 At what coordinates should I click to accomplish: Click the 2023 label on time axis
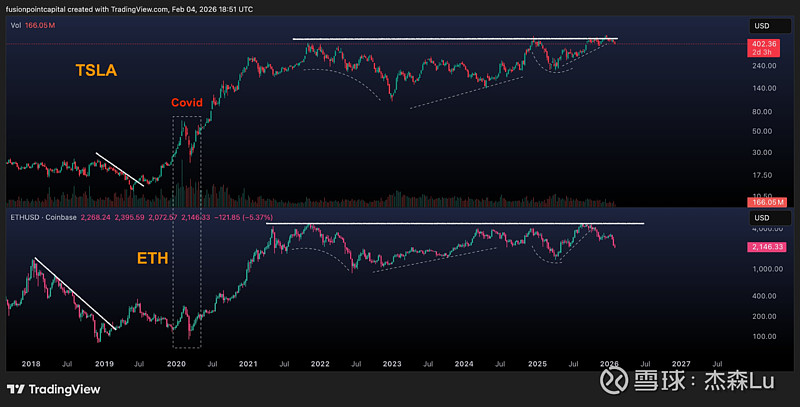(392, 364)
